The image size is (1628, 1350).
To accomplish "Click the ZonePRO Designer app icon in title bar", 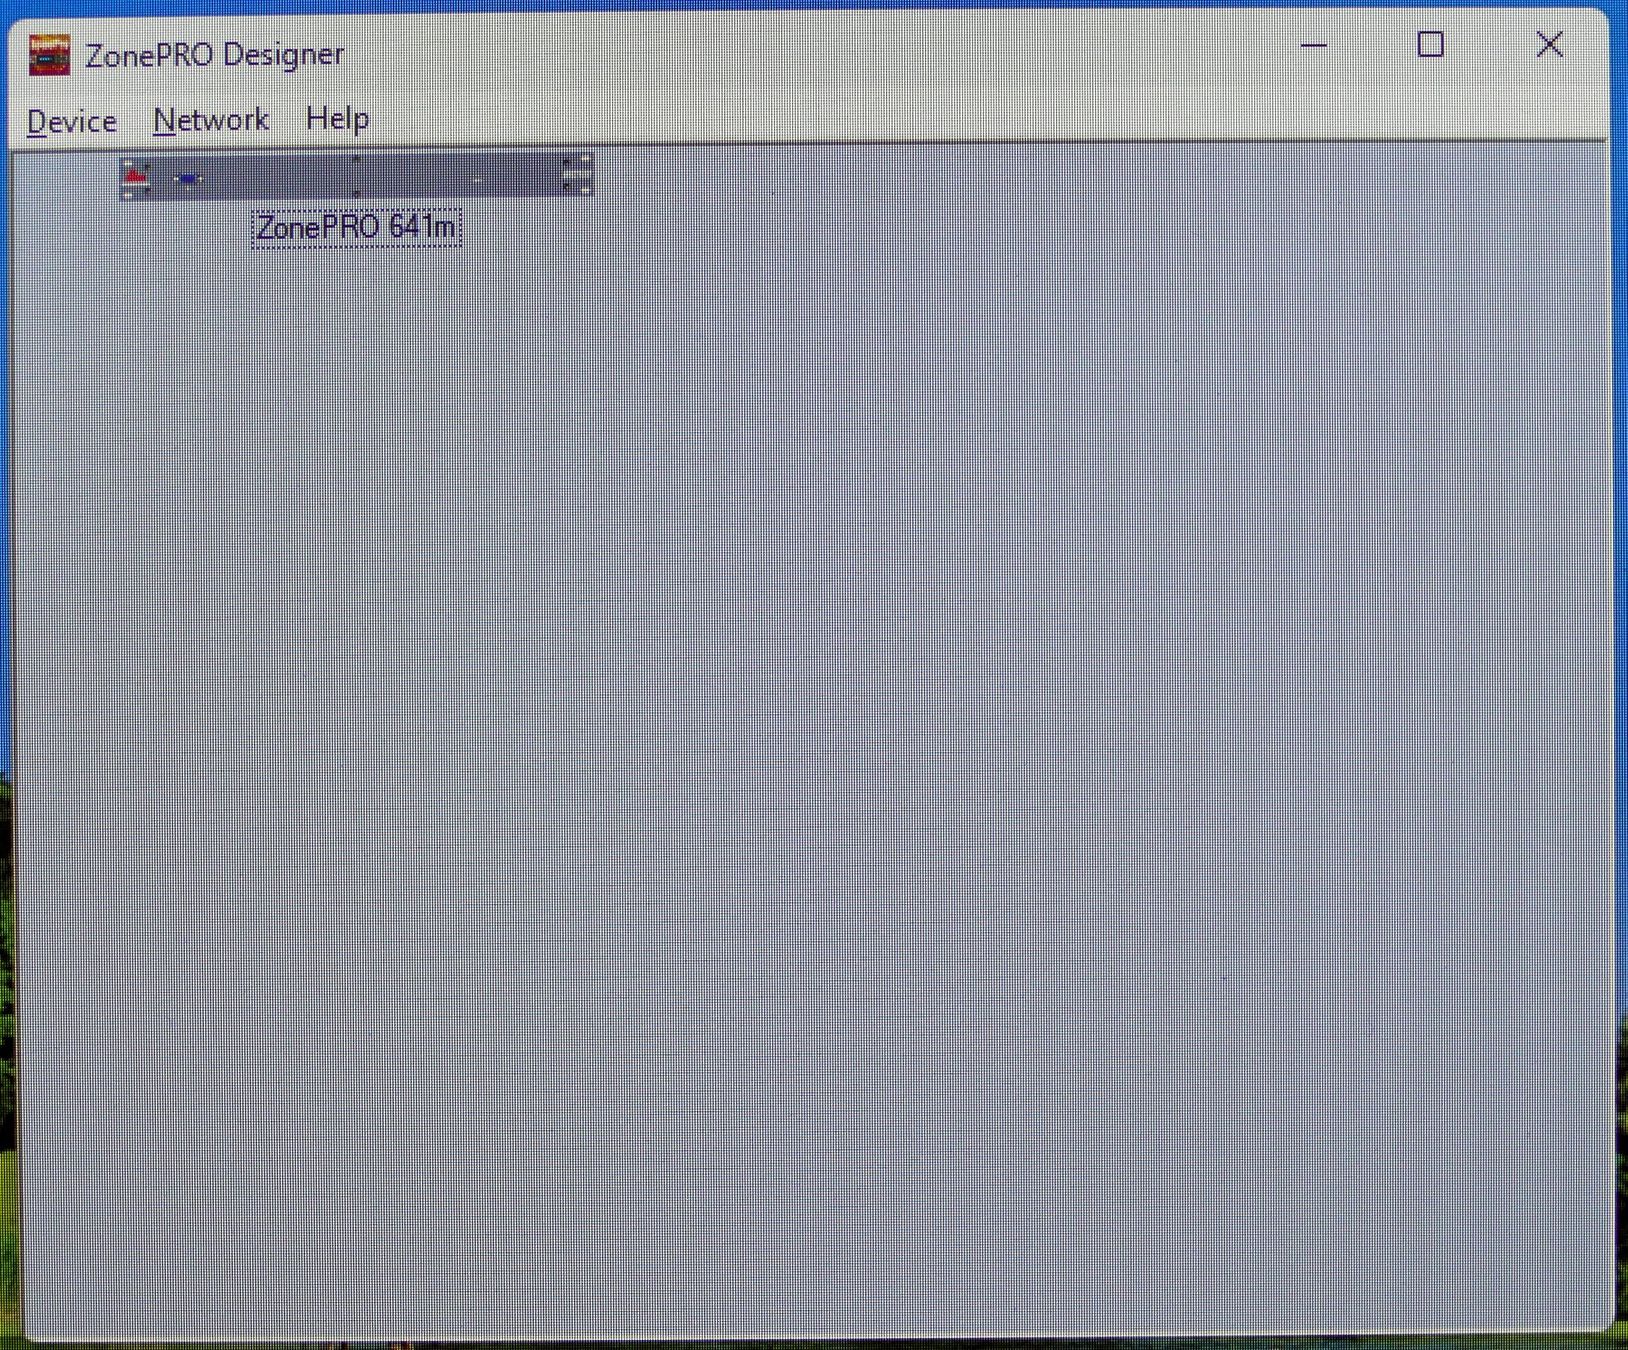I will click(49, 55).
